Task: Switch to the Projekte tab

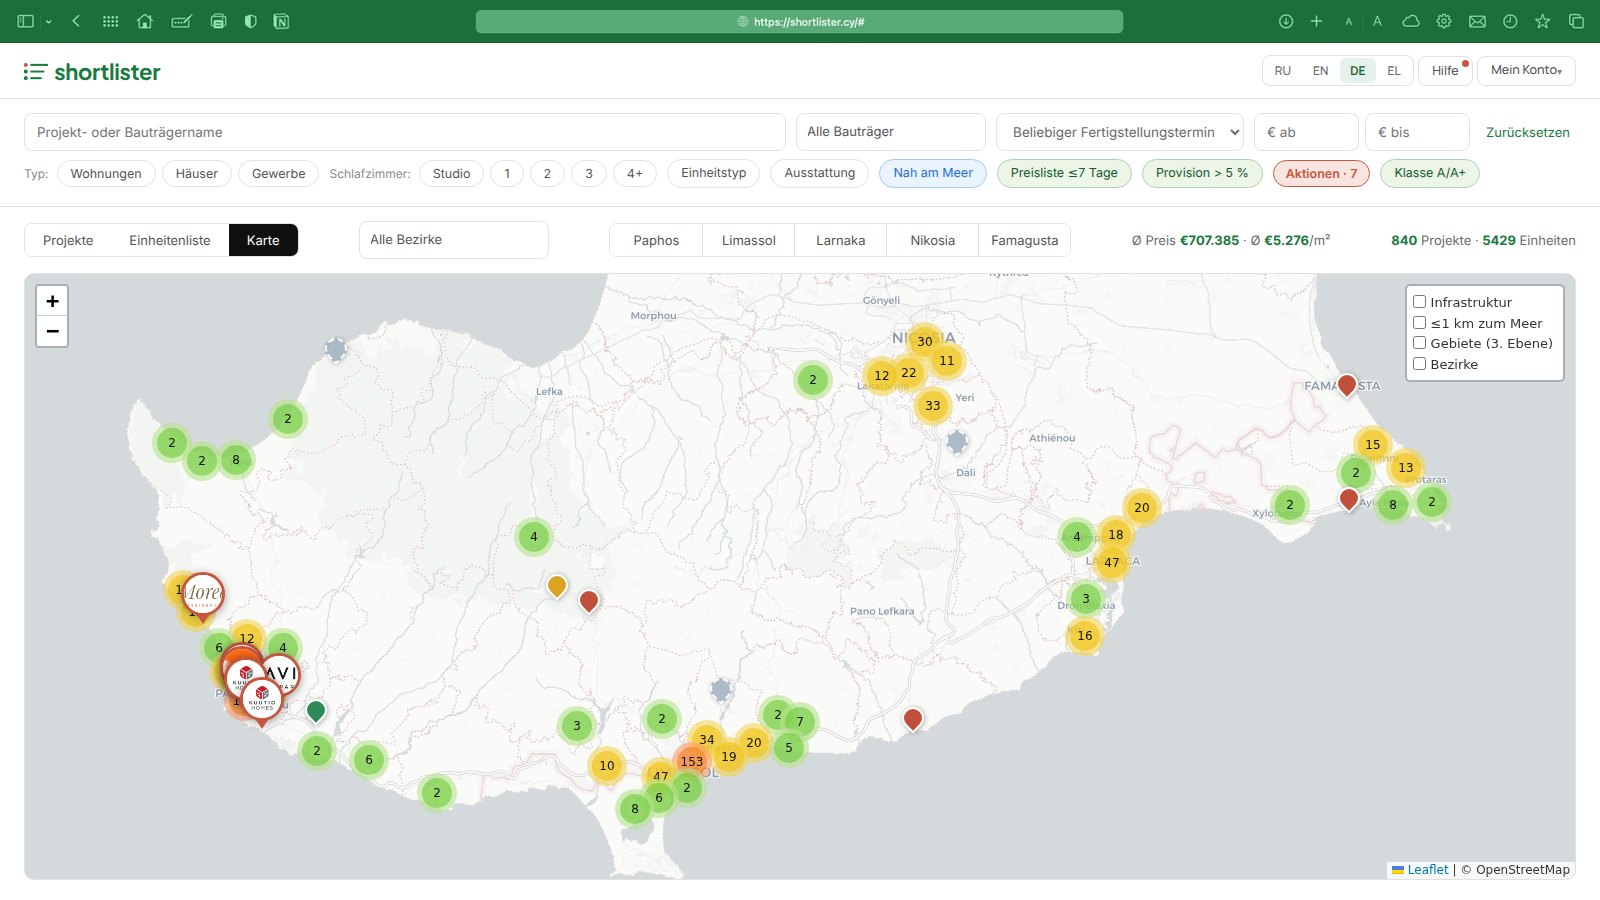Action: (x=68, y=240)
